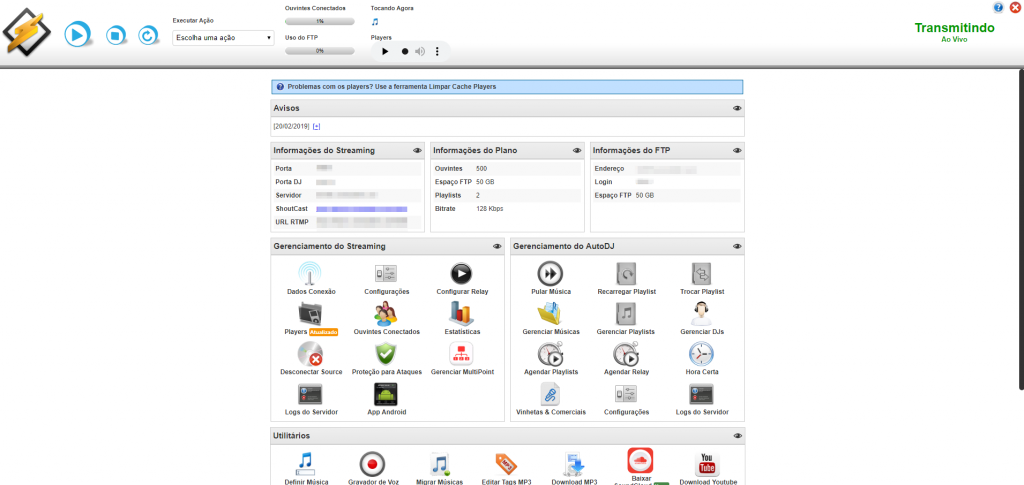Click the Pular Música icon
The width and height of the screenshot is (1024, 485).
pyautogui.click(x=550, y=273)
